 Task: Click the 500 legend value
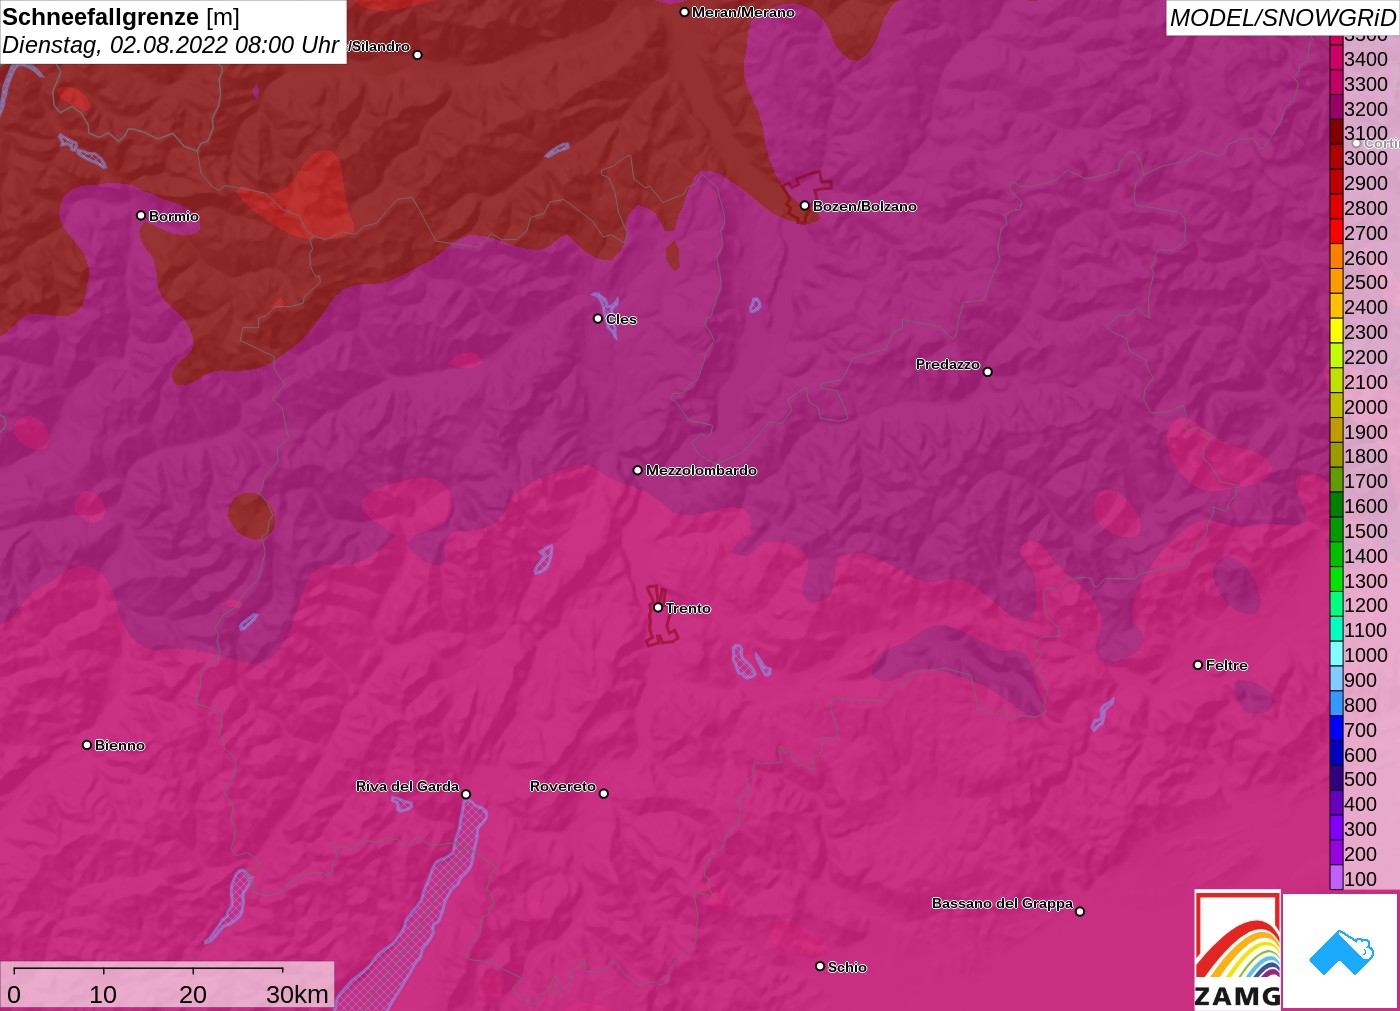click(x=1360, y=779)
